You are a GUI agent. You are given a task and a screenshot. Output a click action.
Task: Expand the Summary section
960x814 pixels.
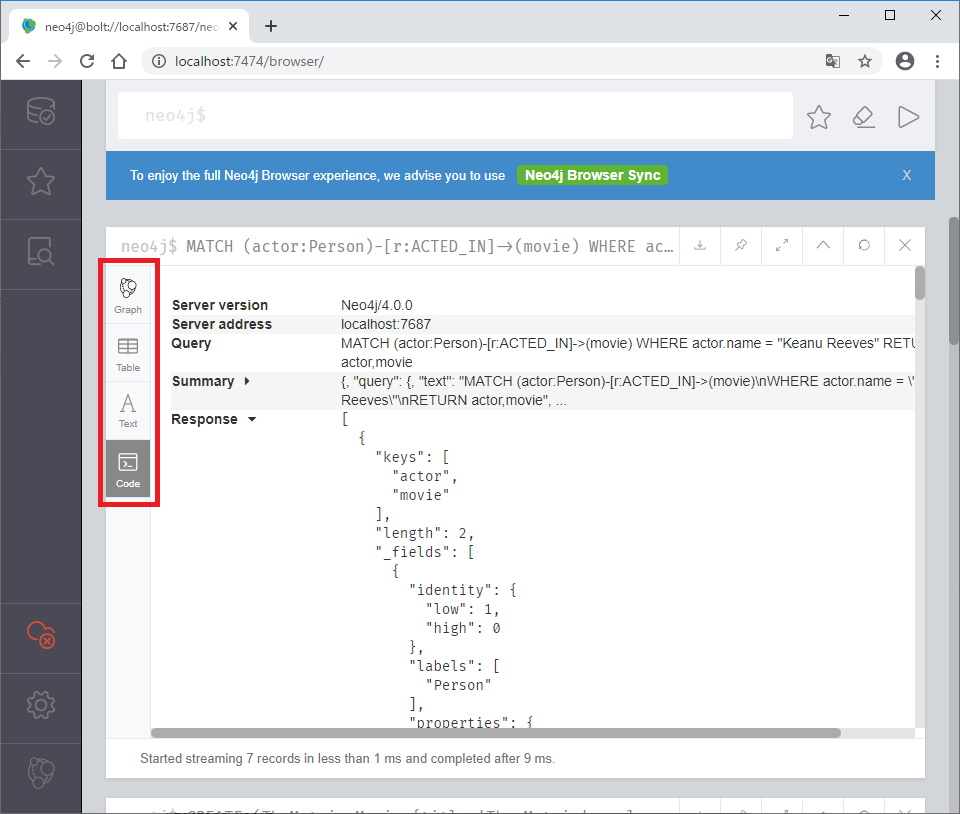pos(246,381)
